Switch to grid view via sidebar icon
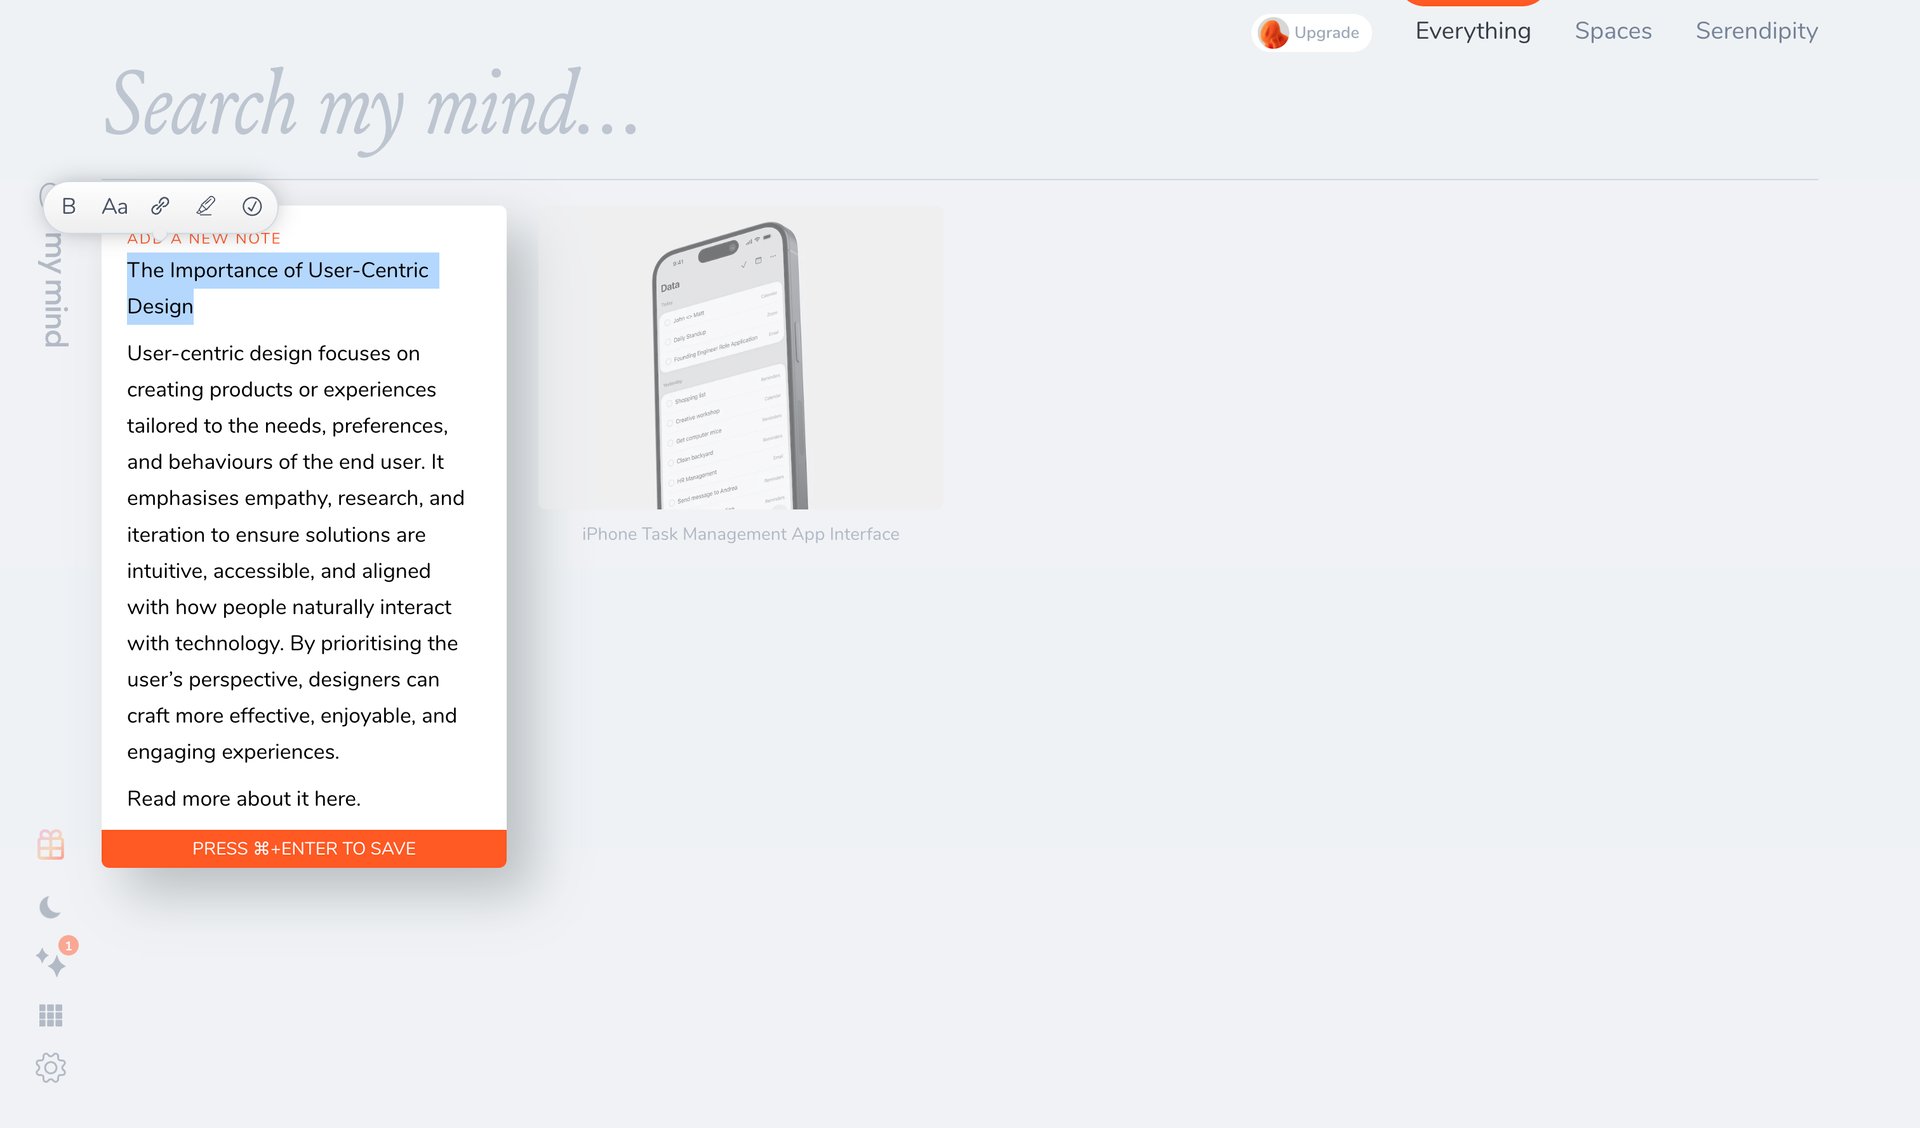The image size is (1920, 1128). [50, 1015]
